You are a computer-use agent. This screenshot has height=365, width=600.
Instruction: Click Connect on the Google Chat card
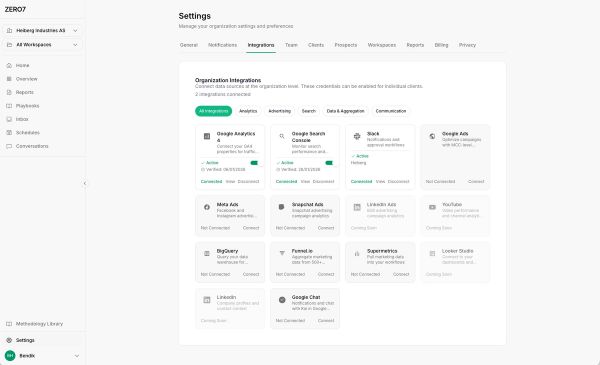[326, 321]
